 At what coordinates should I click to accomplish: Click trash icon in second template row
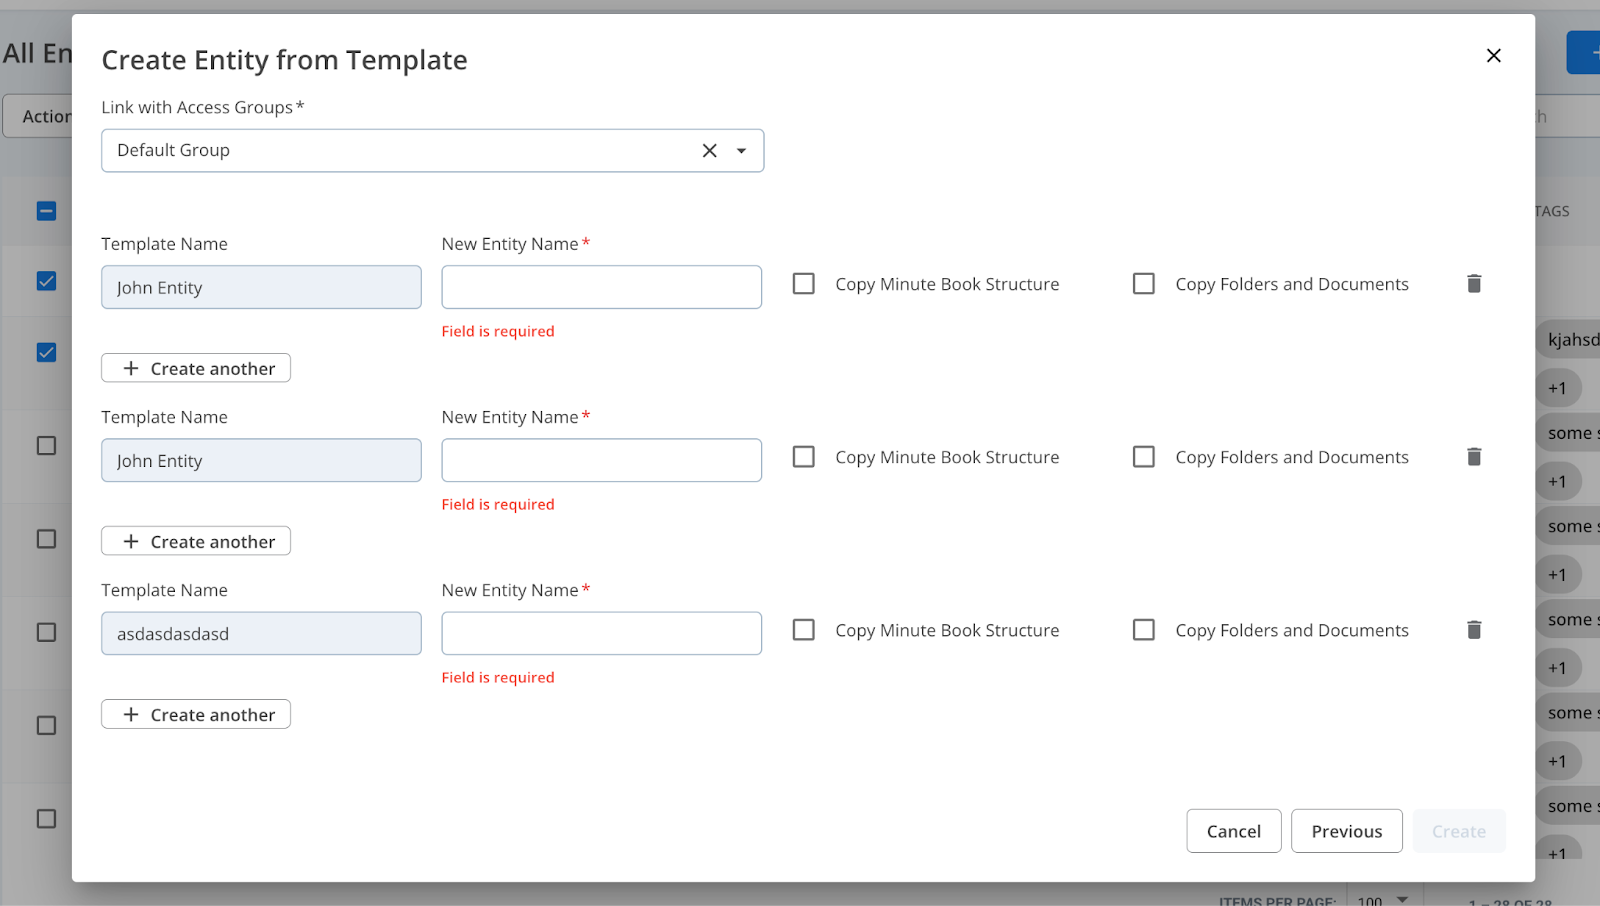point(1473,457)
